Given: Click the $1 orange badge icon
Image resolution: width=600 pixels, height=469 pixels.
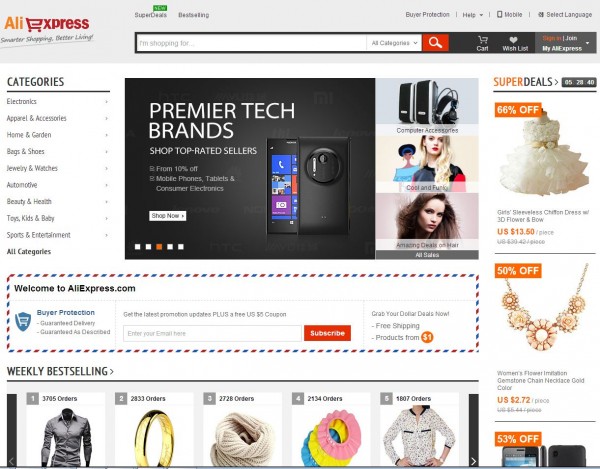Looking at the screenshot, I should [427, 337].
